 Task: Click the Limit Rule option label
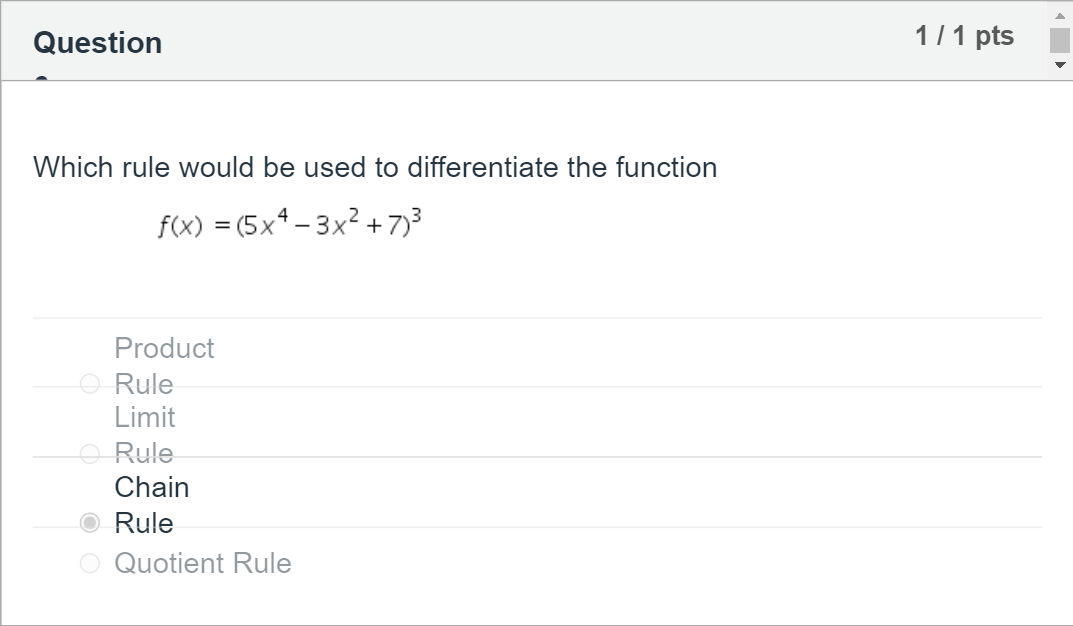pos(145,435)
